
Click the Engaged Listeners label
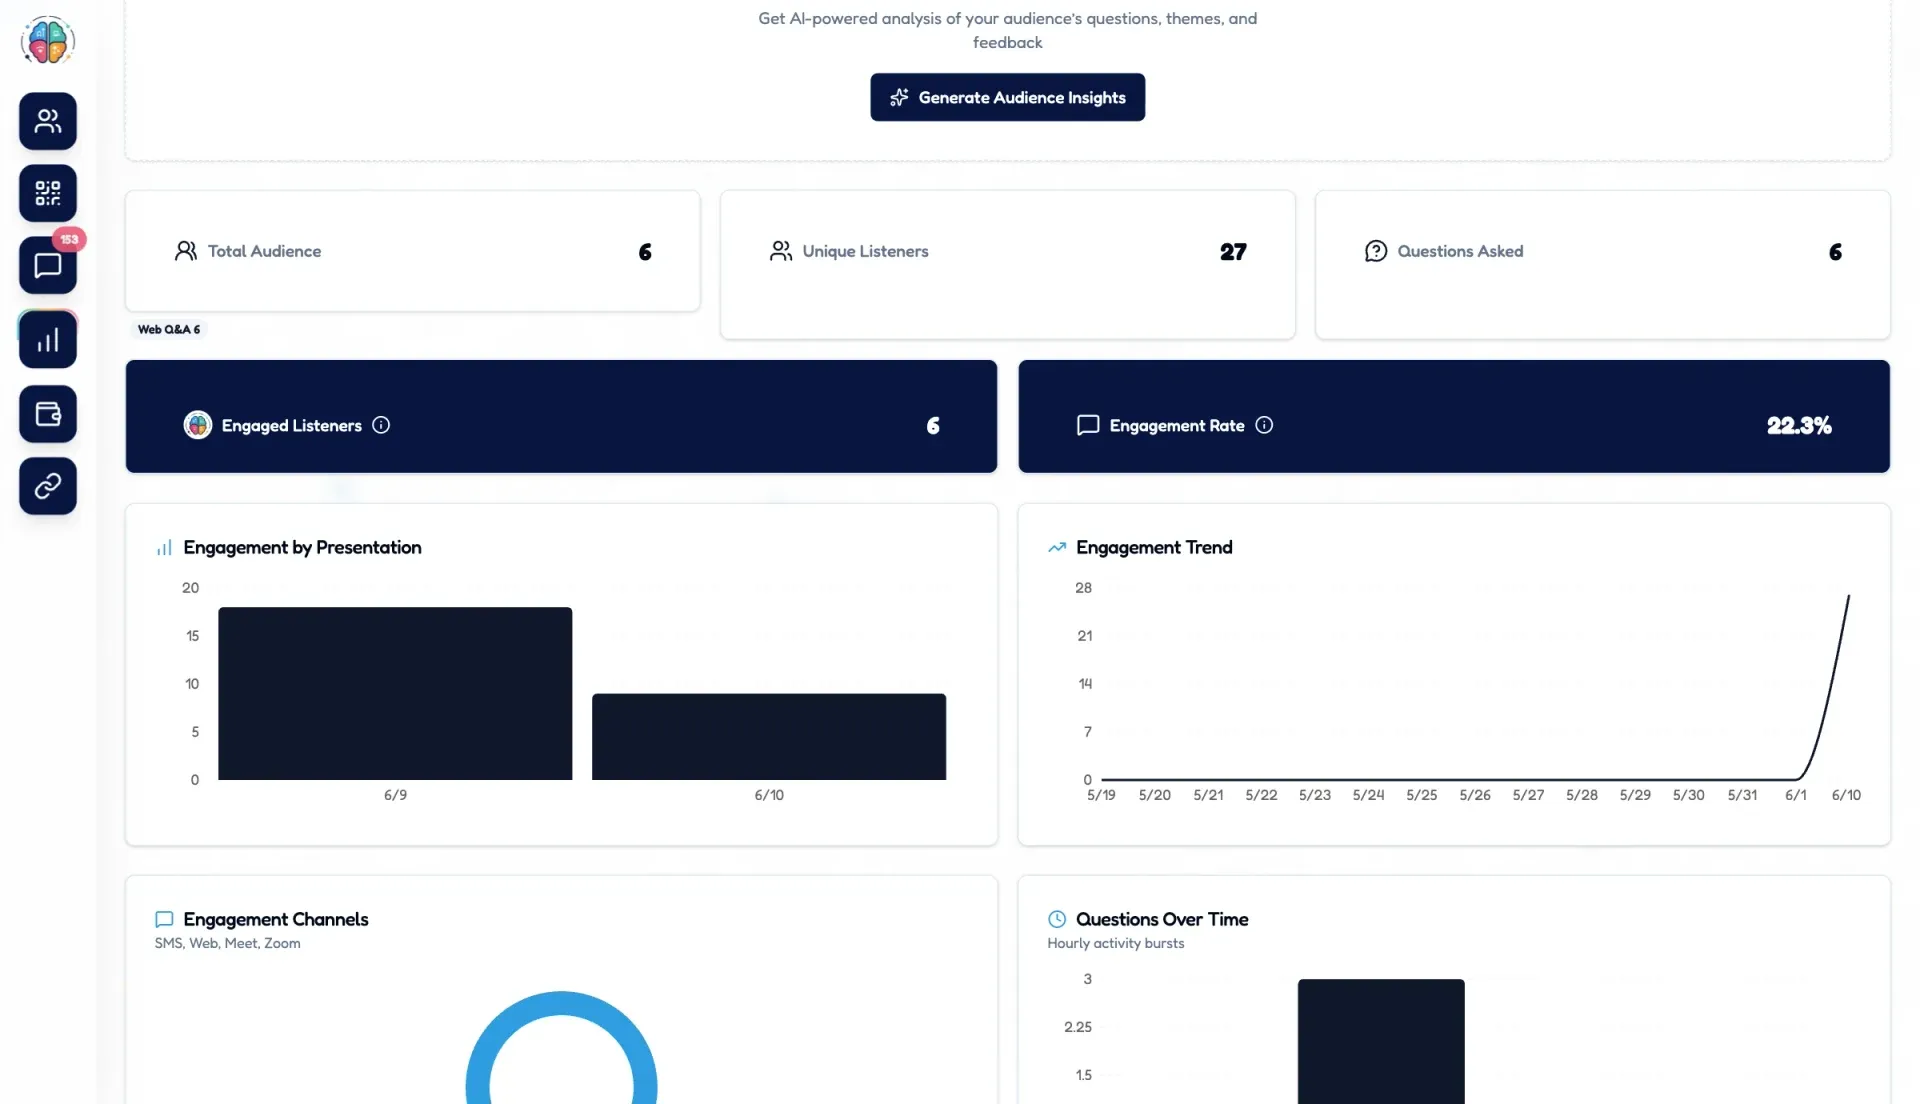click(x=291, y=425)
